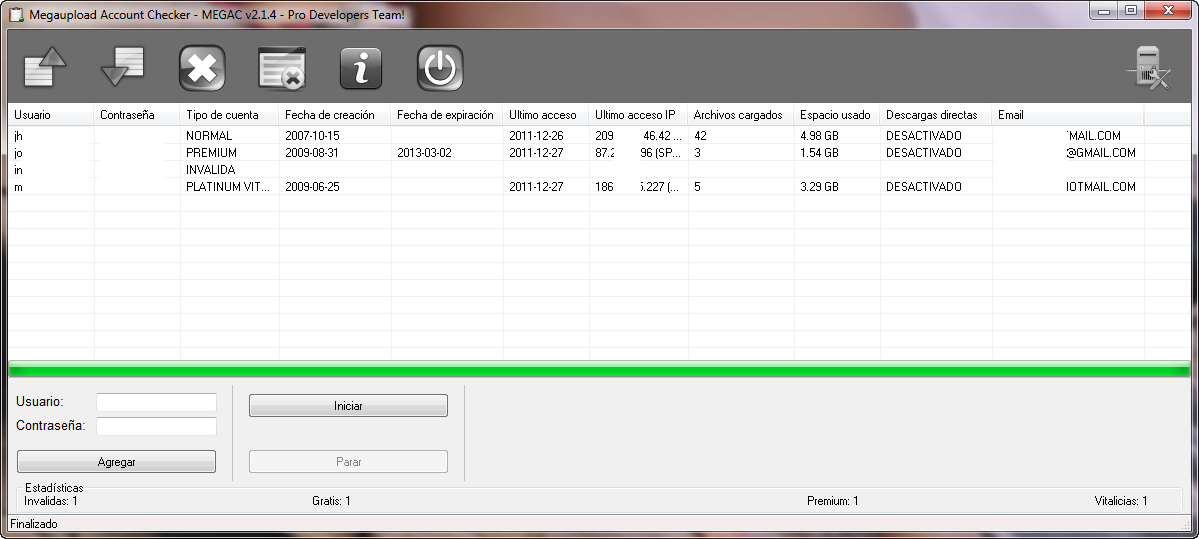Sort by Email column header
Viewport: 1199px width, 539px height.
click(1068, 115)
